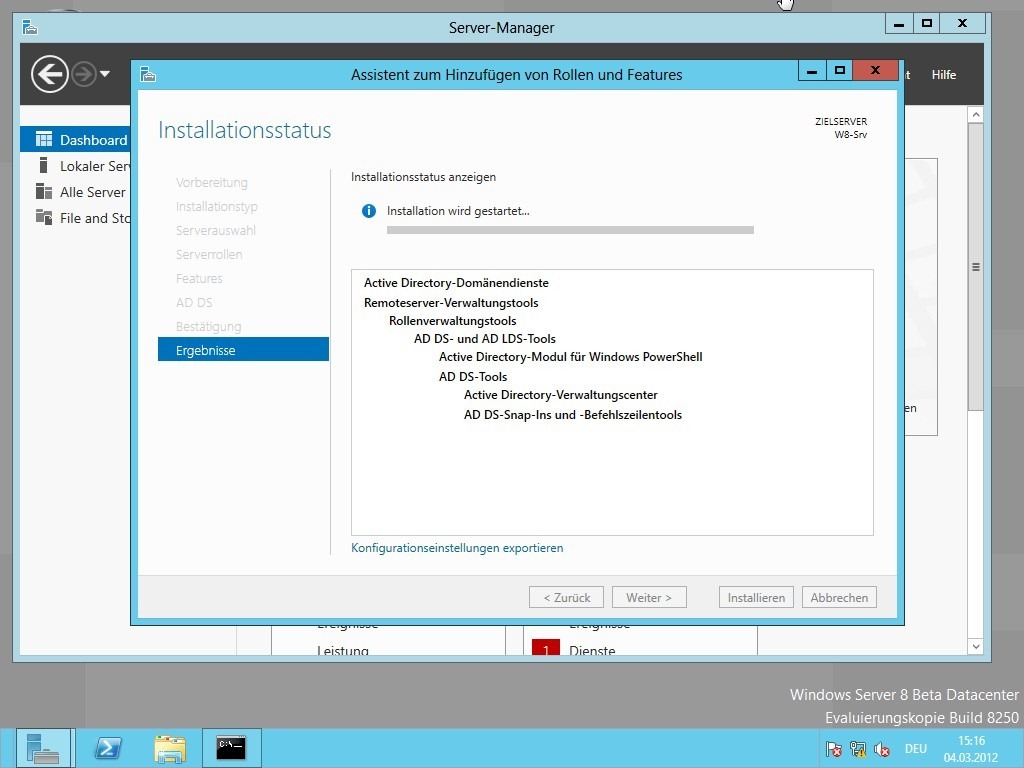Screen dimensions: 1024x768
Task: Select Dashboard in the Server-Manager sidebar
Action: tap(75, 139)
